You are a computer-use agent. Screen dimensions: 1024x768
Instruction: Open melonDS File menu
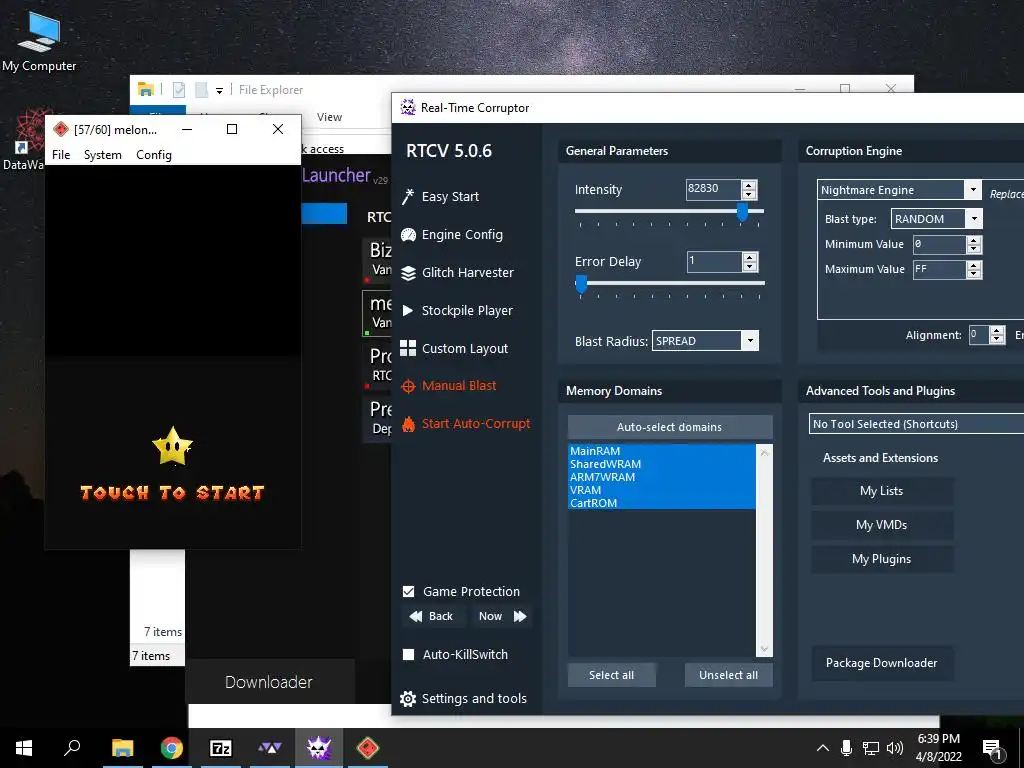point(61,155)
